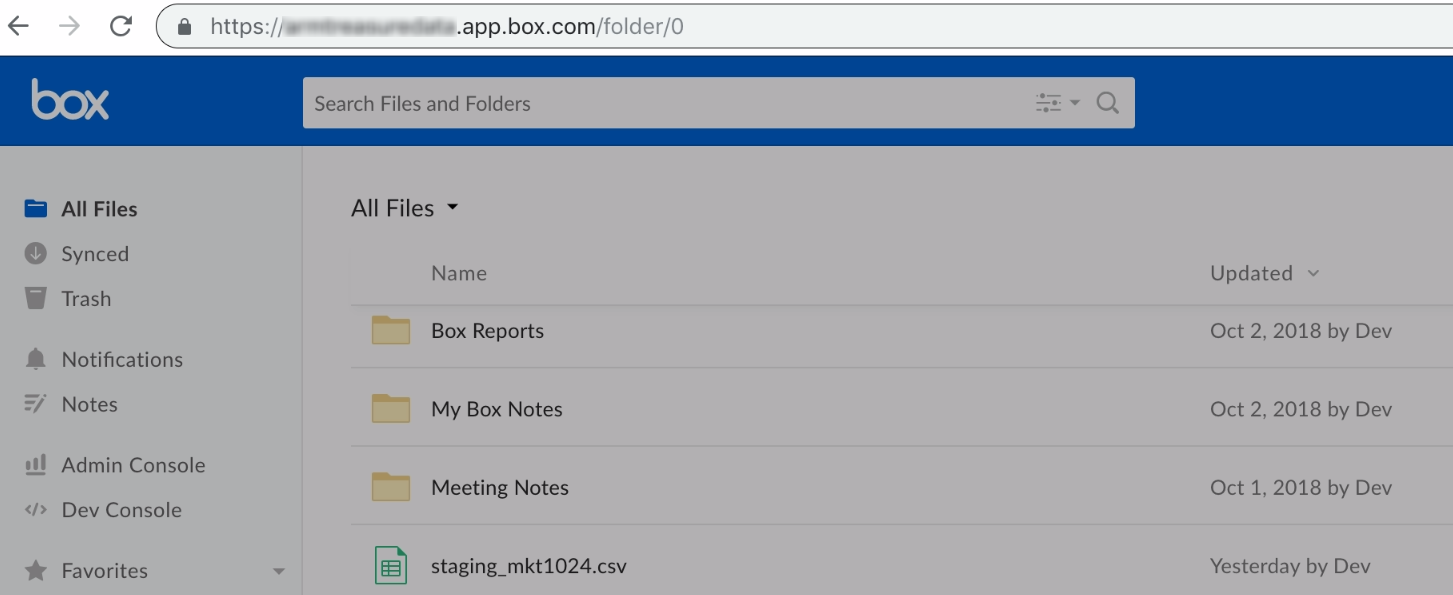The image size is (1453, 595).
Task: Click the Favorites star icon
Action: coord(36,571)
